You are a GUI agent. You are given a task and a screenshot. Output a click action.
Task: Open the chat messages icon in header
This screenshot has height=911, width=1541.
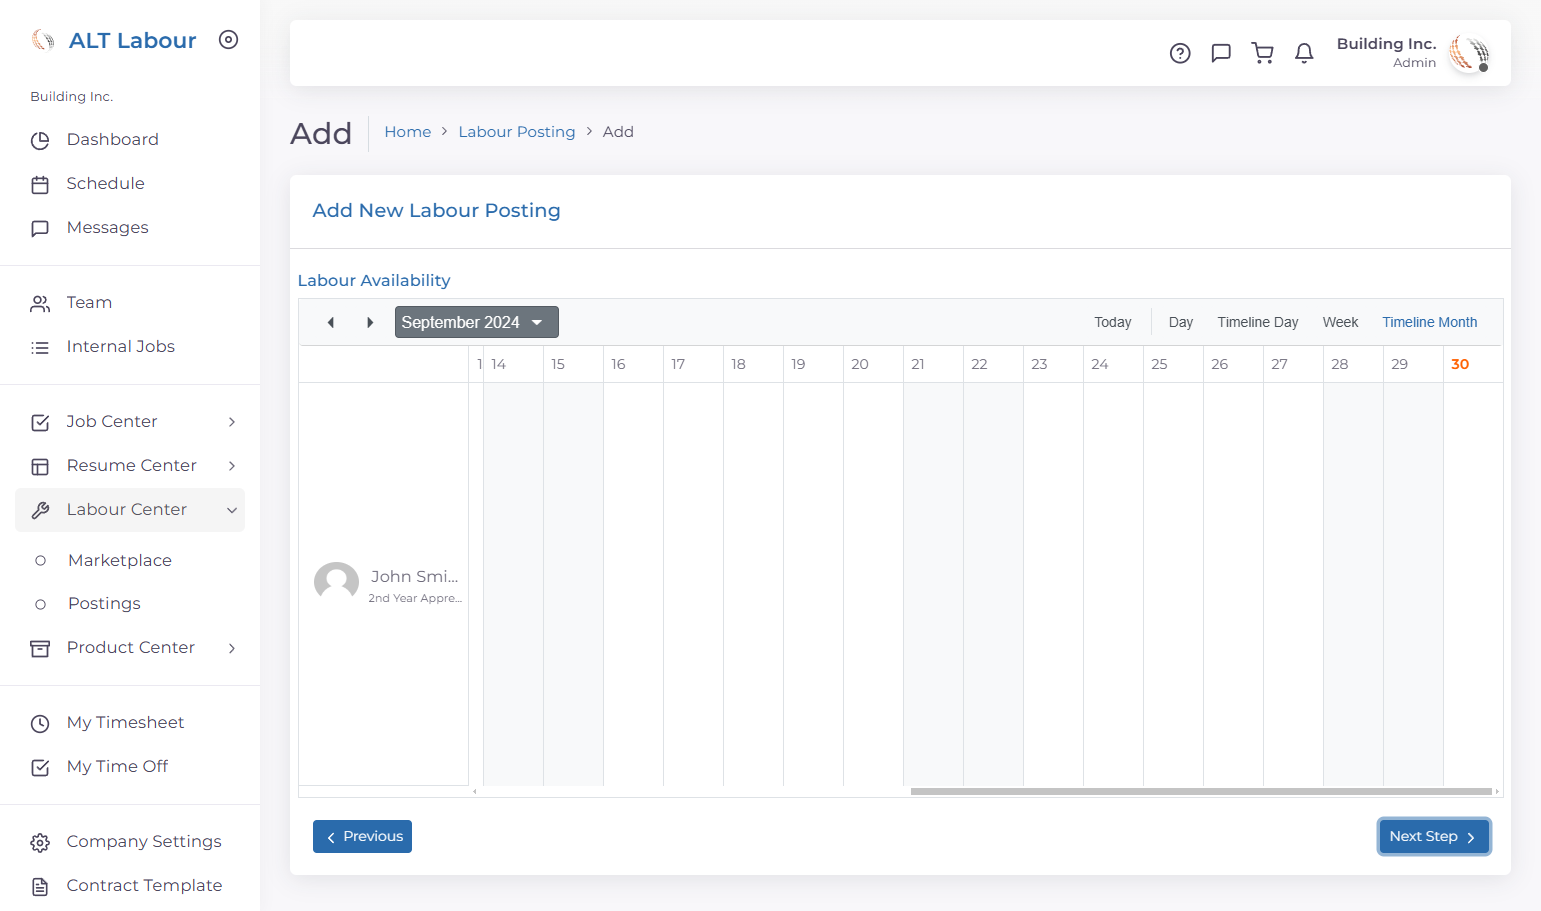(1221, 53)
